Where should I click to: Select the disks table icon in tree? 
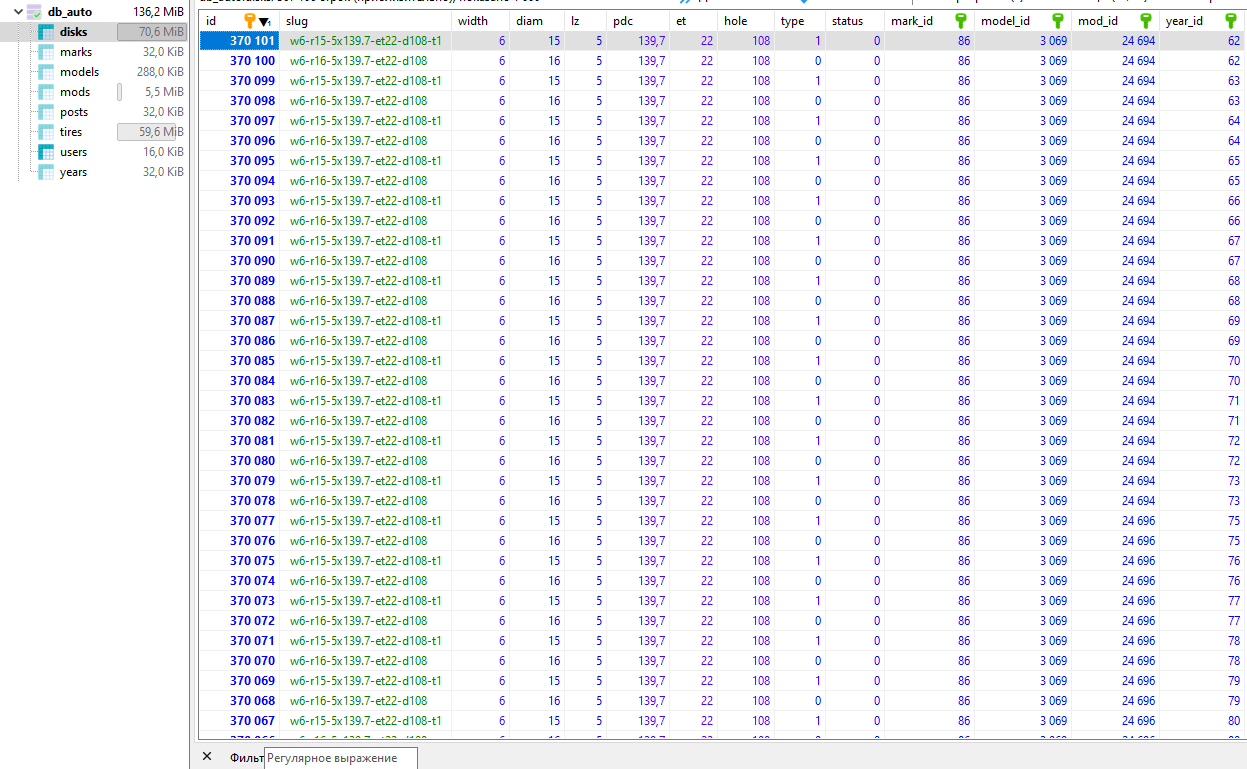click(46, 32)
